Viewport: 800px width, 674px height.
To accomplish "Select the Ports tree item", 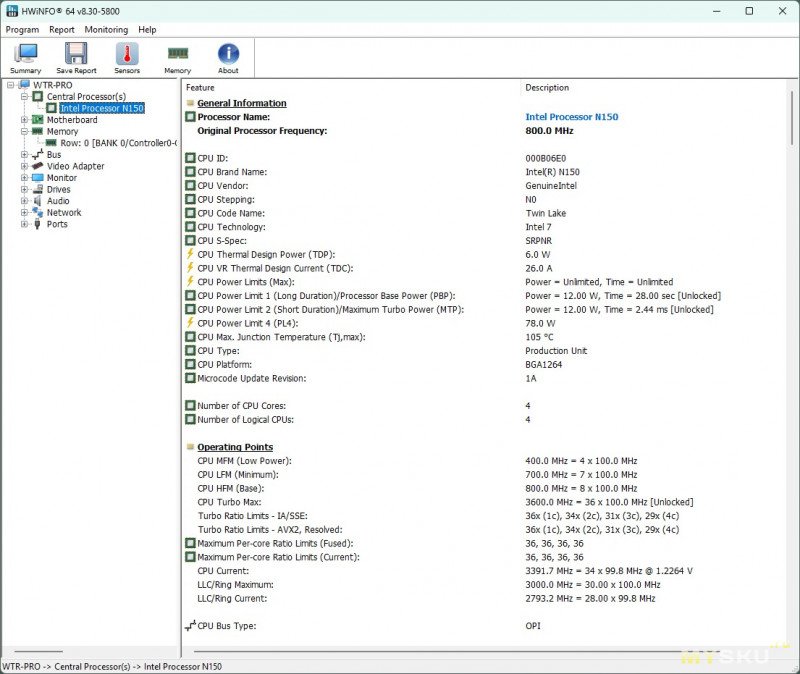I will (57, 224).
